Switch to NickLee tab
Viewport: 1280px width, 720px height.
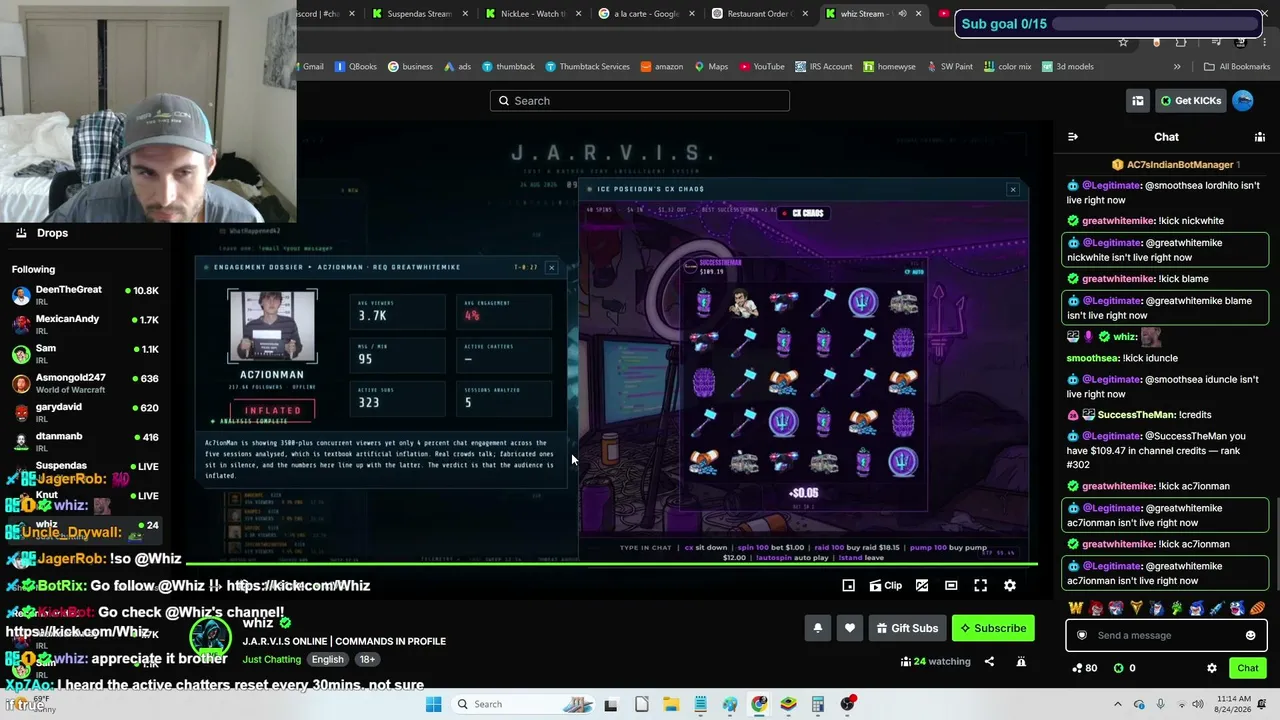[x=533, y=14]
